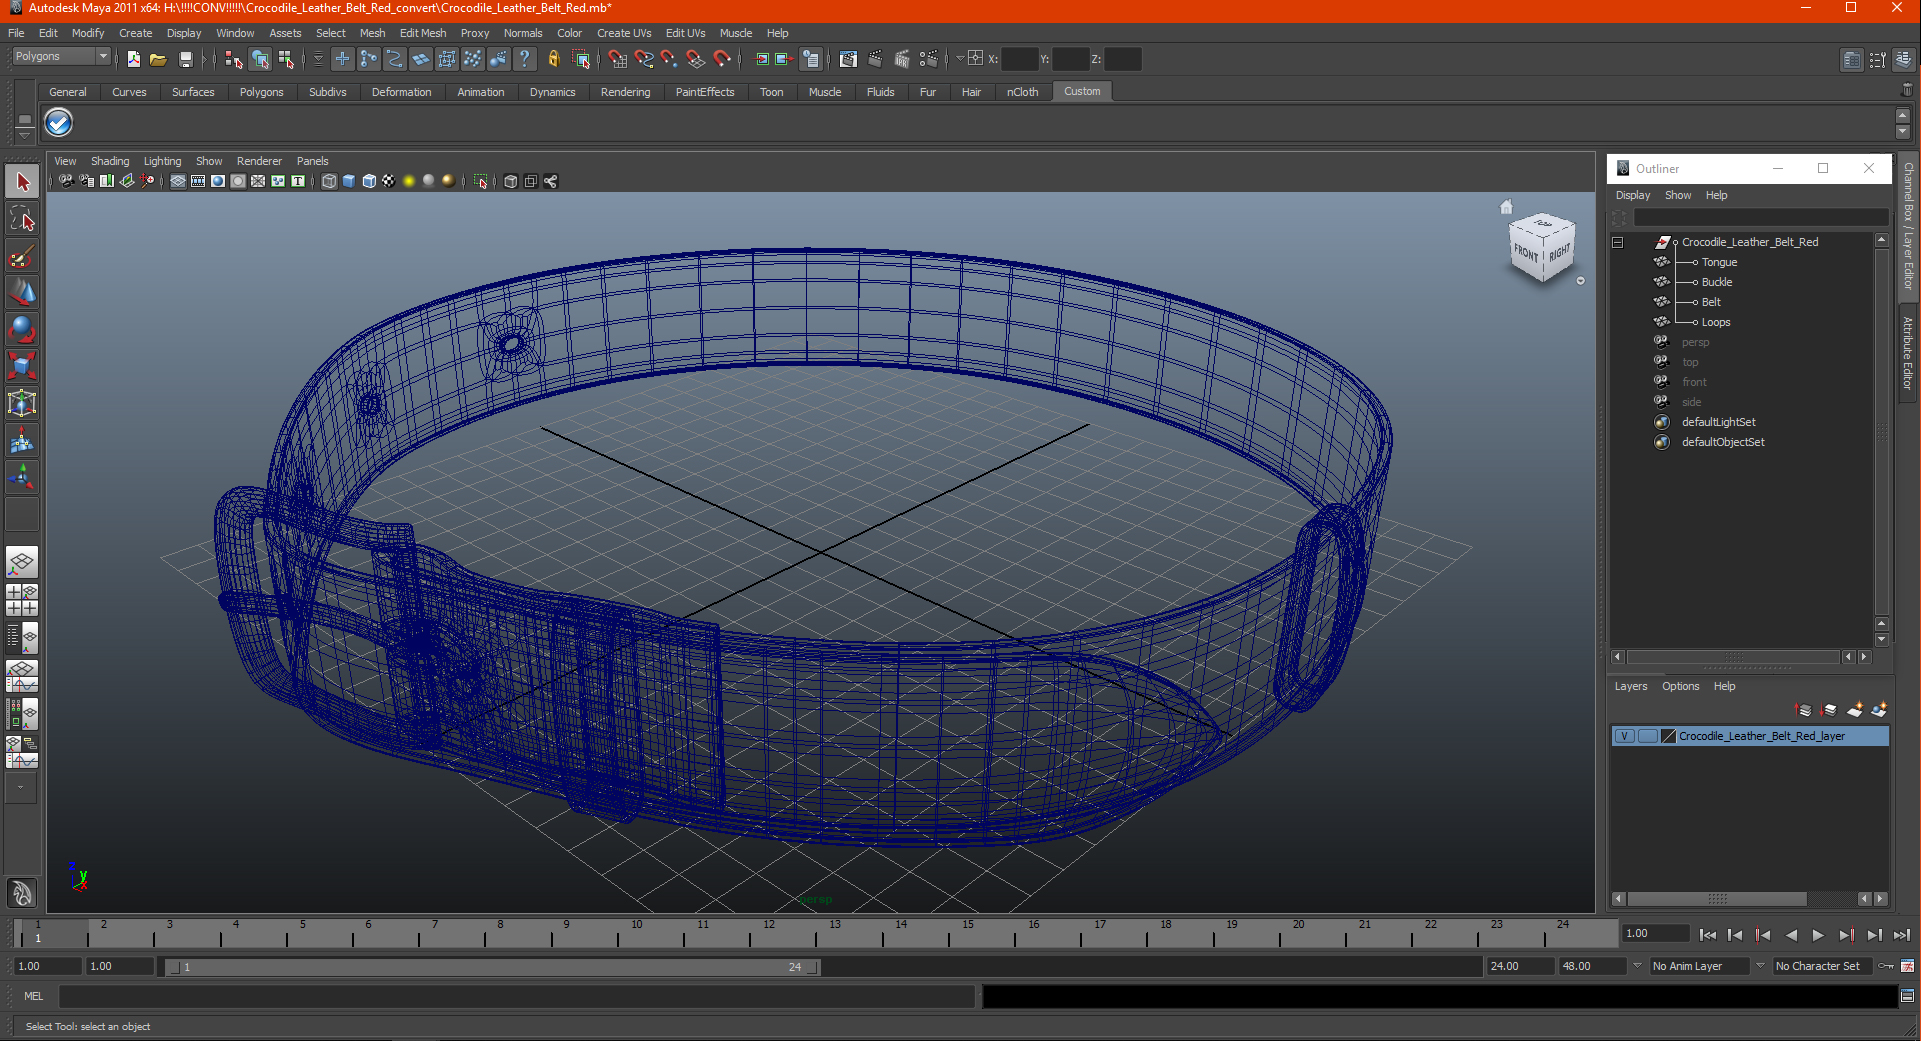Switch to the Rendering shelf tab

(x=625, y=92)
